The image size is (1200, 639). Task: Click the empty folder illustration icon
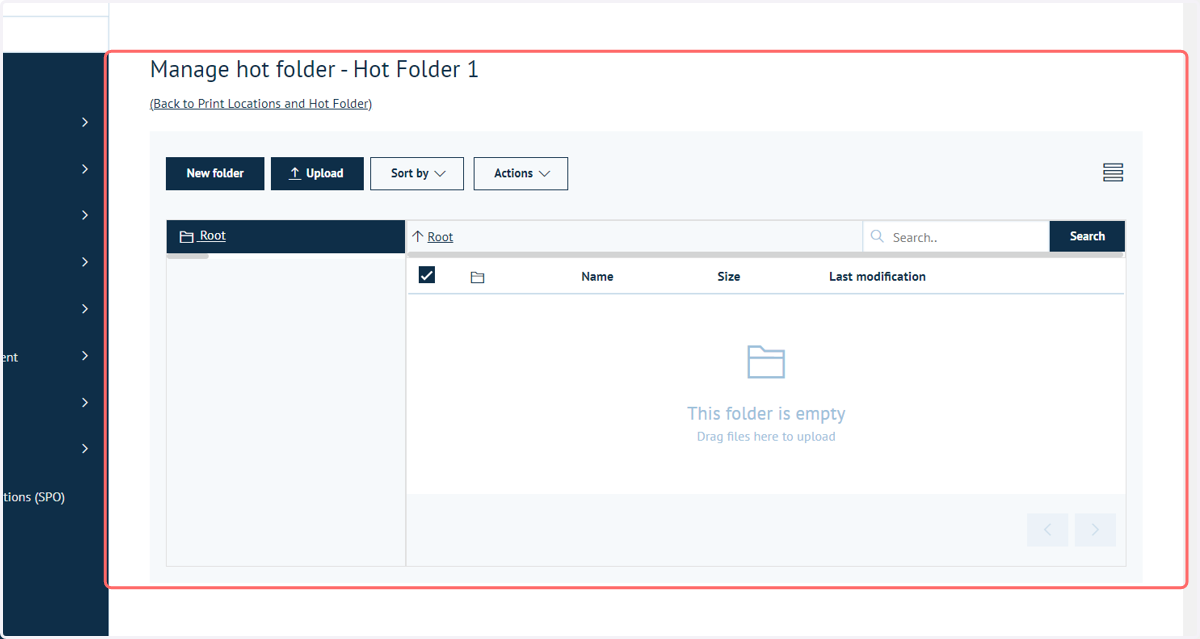tap(766, 361)
